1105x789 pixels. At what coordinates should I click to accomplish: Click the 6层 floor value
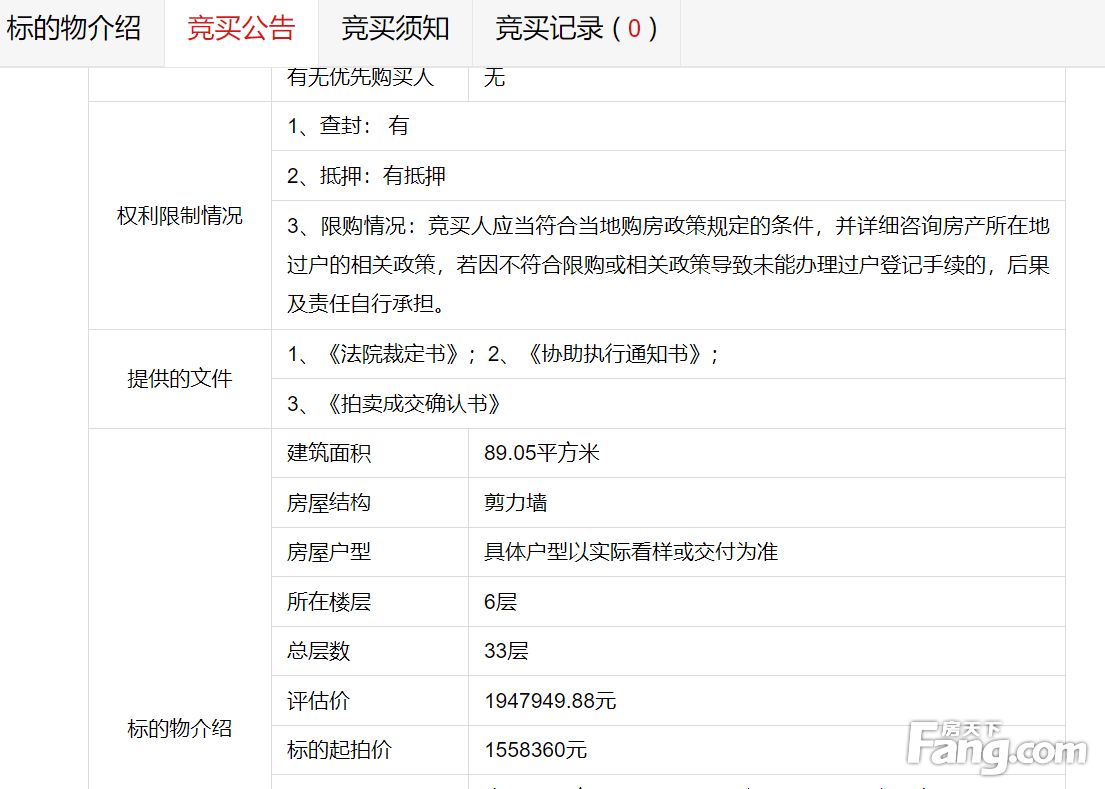tap(500, 602)
